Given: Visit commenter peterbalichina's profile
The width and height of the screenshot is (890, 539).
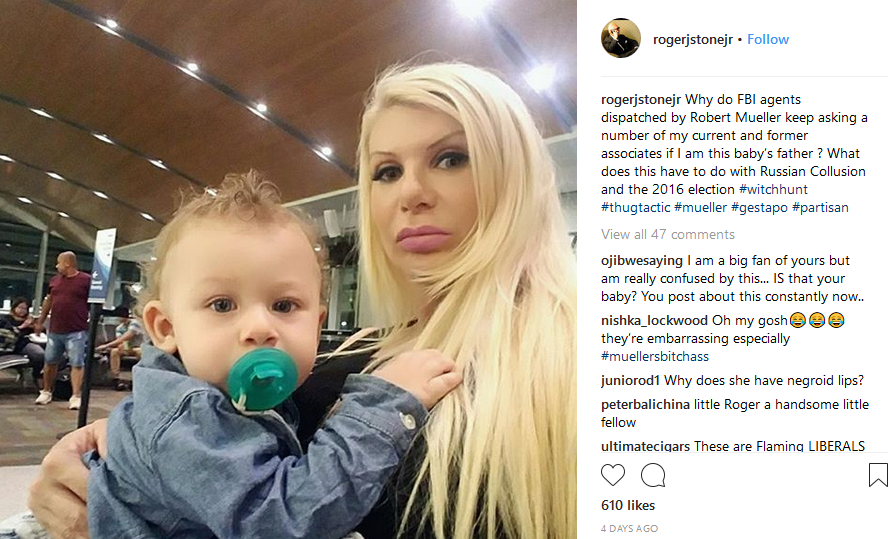Looking at the screenshot, I should click(645, 405).
